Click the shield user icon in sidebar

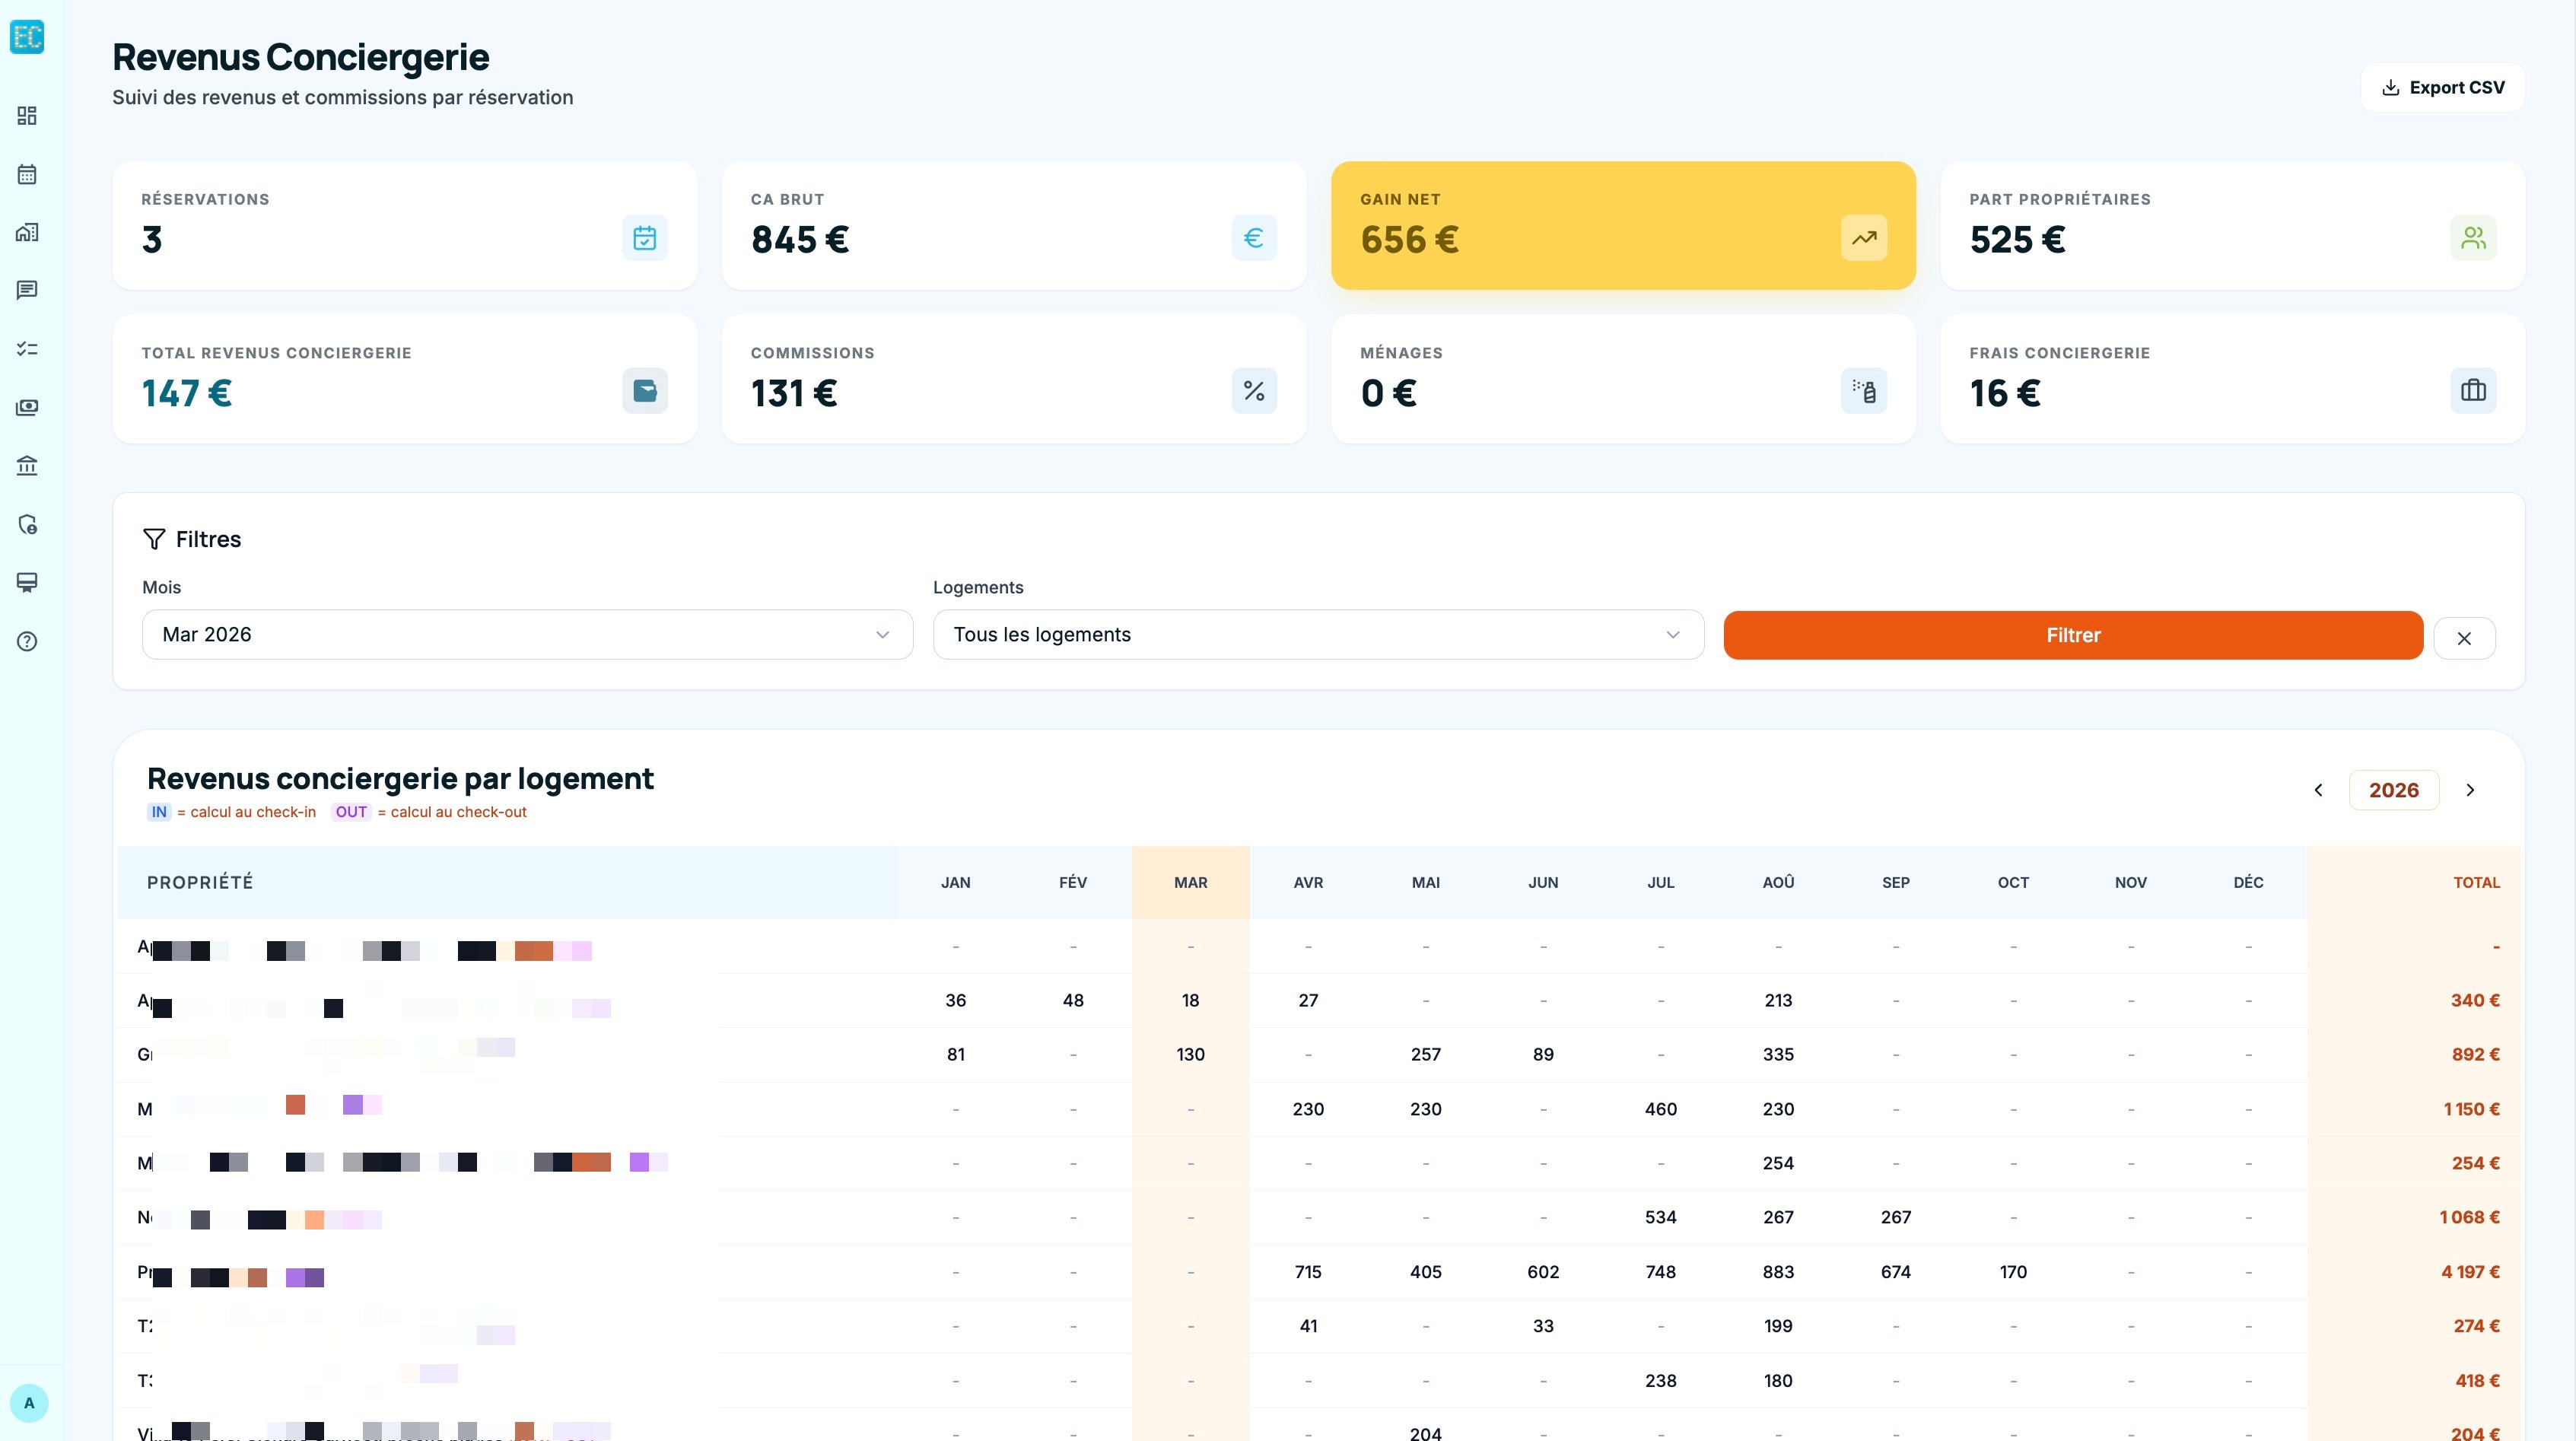click(27, 524)
